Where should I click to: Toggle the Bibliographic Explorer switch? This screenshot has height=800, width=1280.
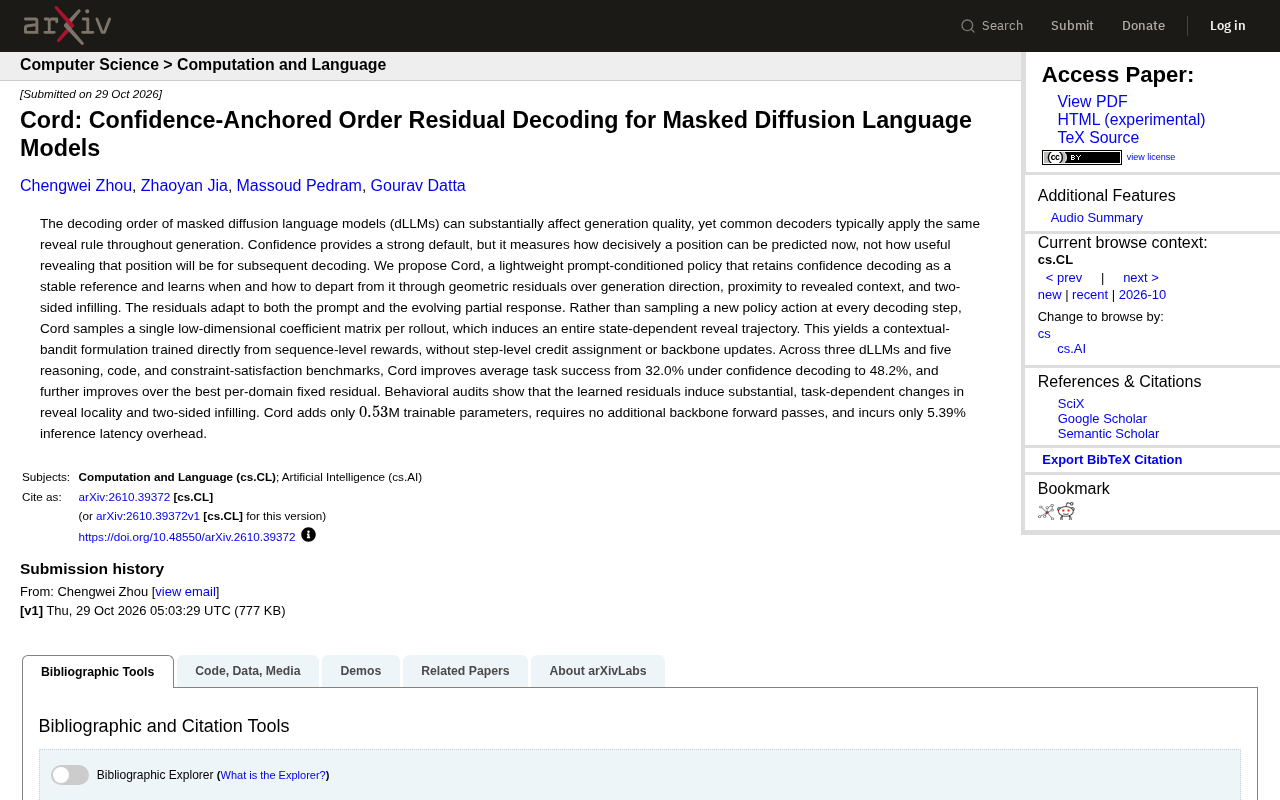click(x=70, y=775)
